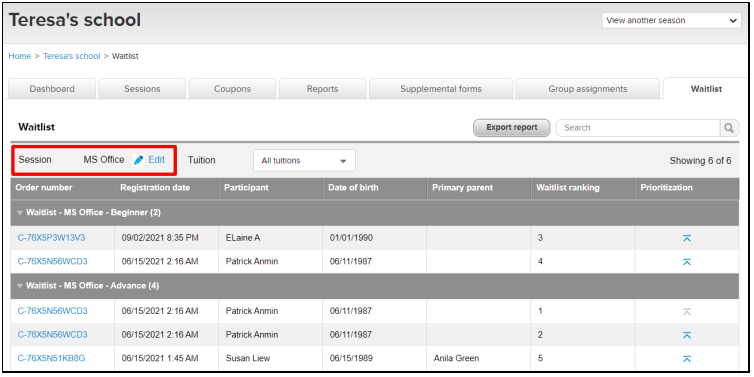Collapse the Waitlist MS Office Beginner group
754x377 pixels.
pos(20,213)
